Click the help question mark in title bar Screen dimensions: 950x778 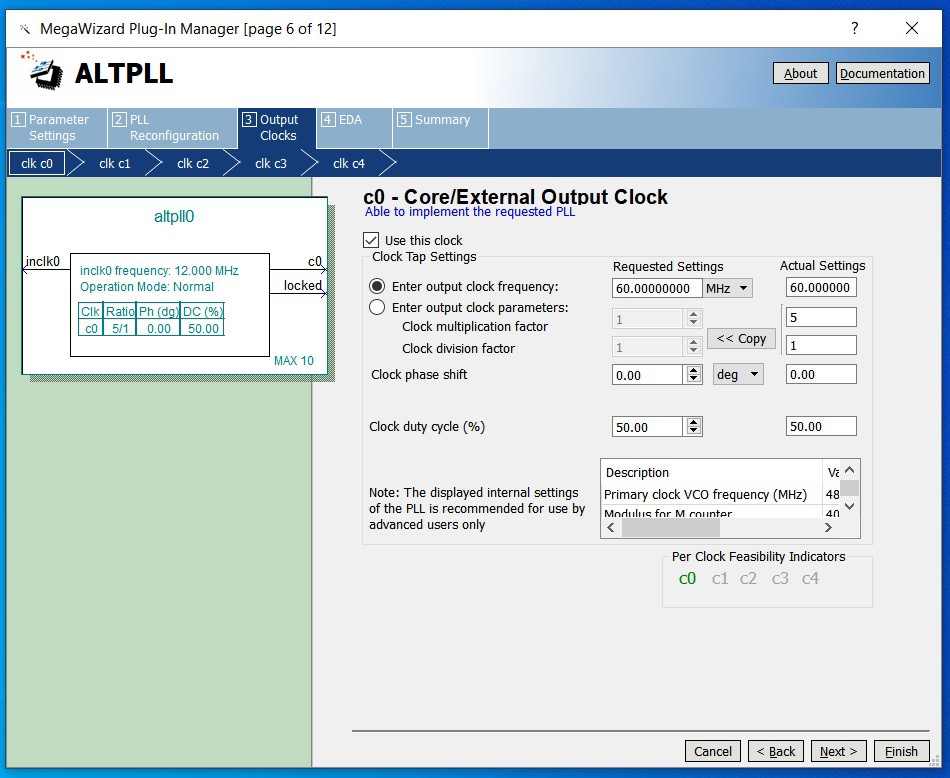[x=854, y=28]
